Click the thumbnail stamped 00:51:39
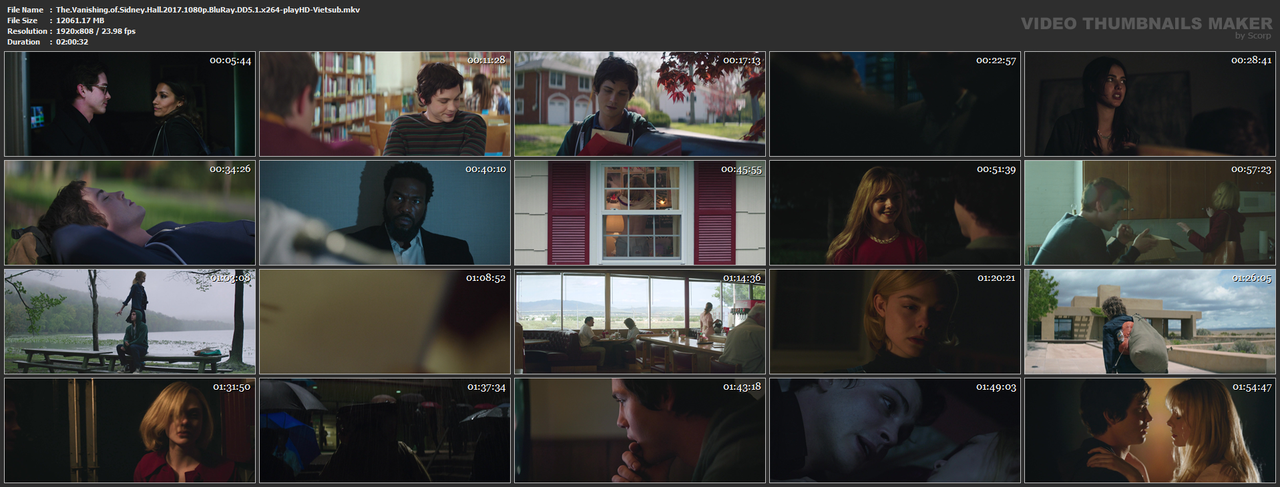The image size is (1280, 487). pyautogui.click(x=895, y=212)
